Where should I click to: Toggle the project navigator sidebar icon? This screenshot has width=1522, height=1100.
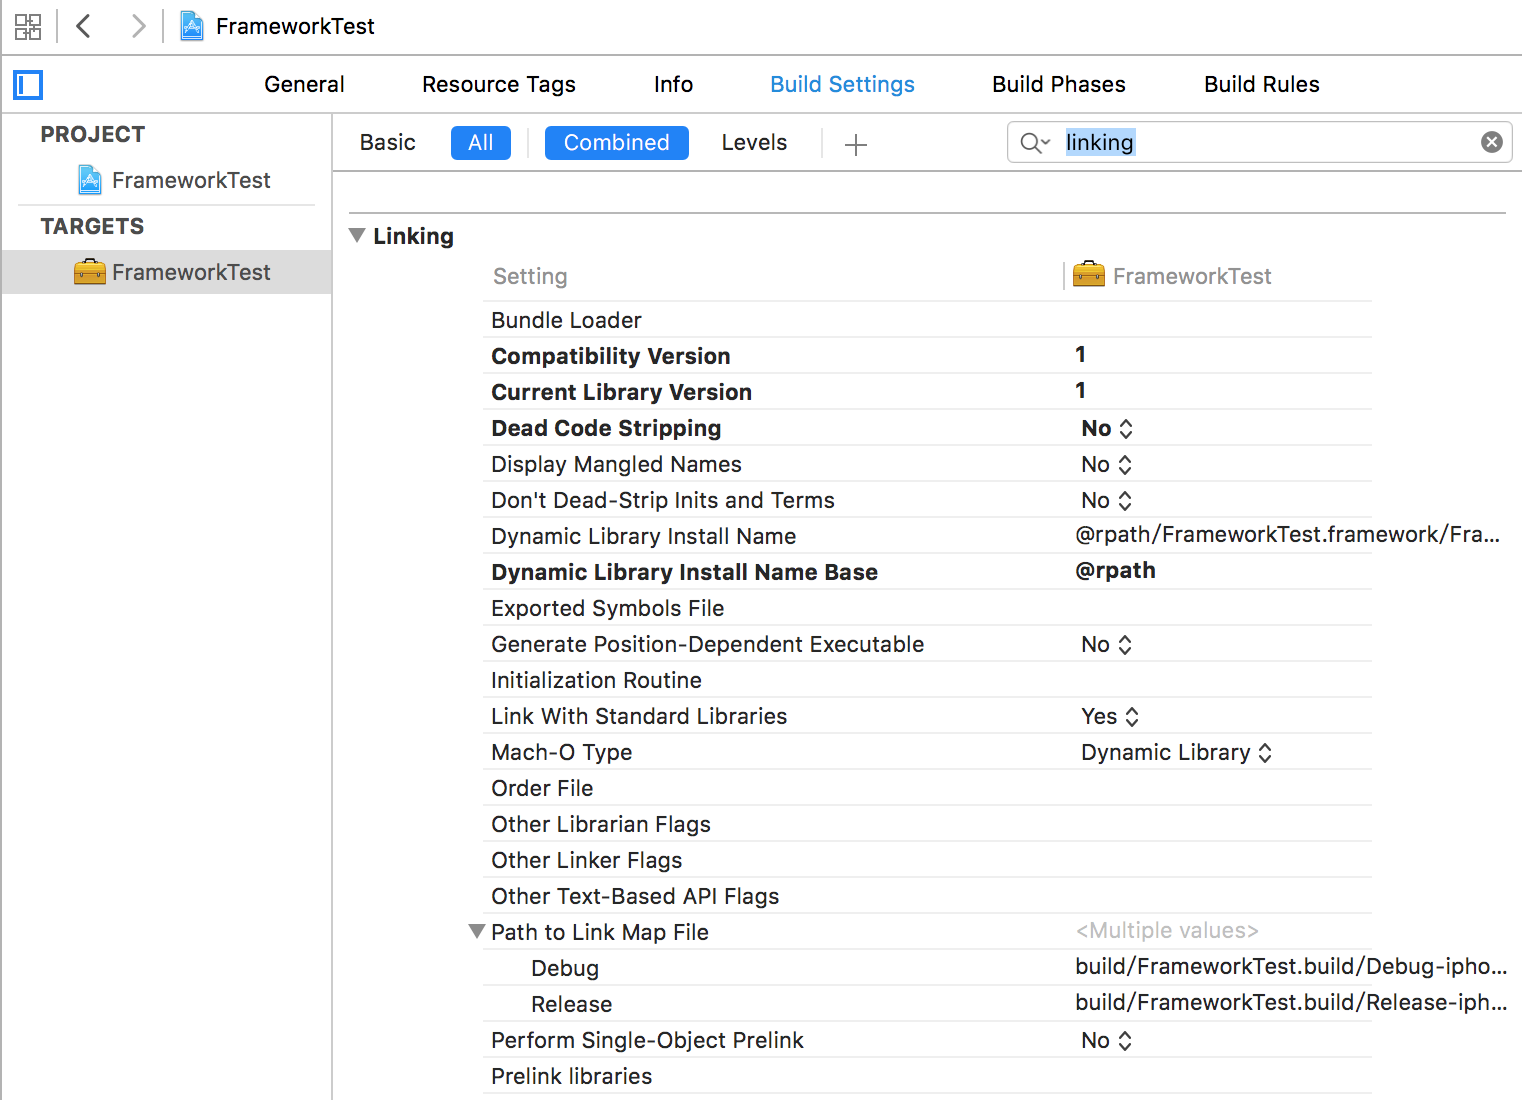[x=28, y=85]
